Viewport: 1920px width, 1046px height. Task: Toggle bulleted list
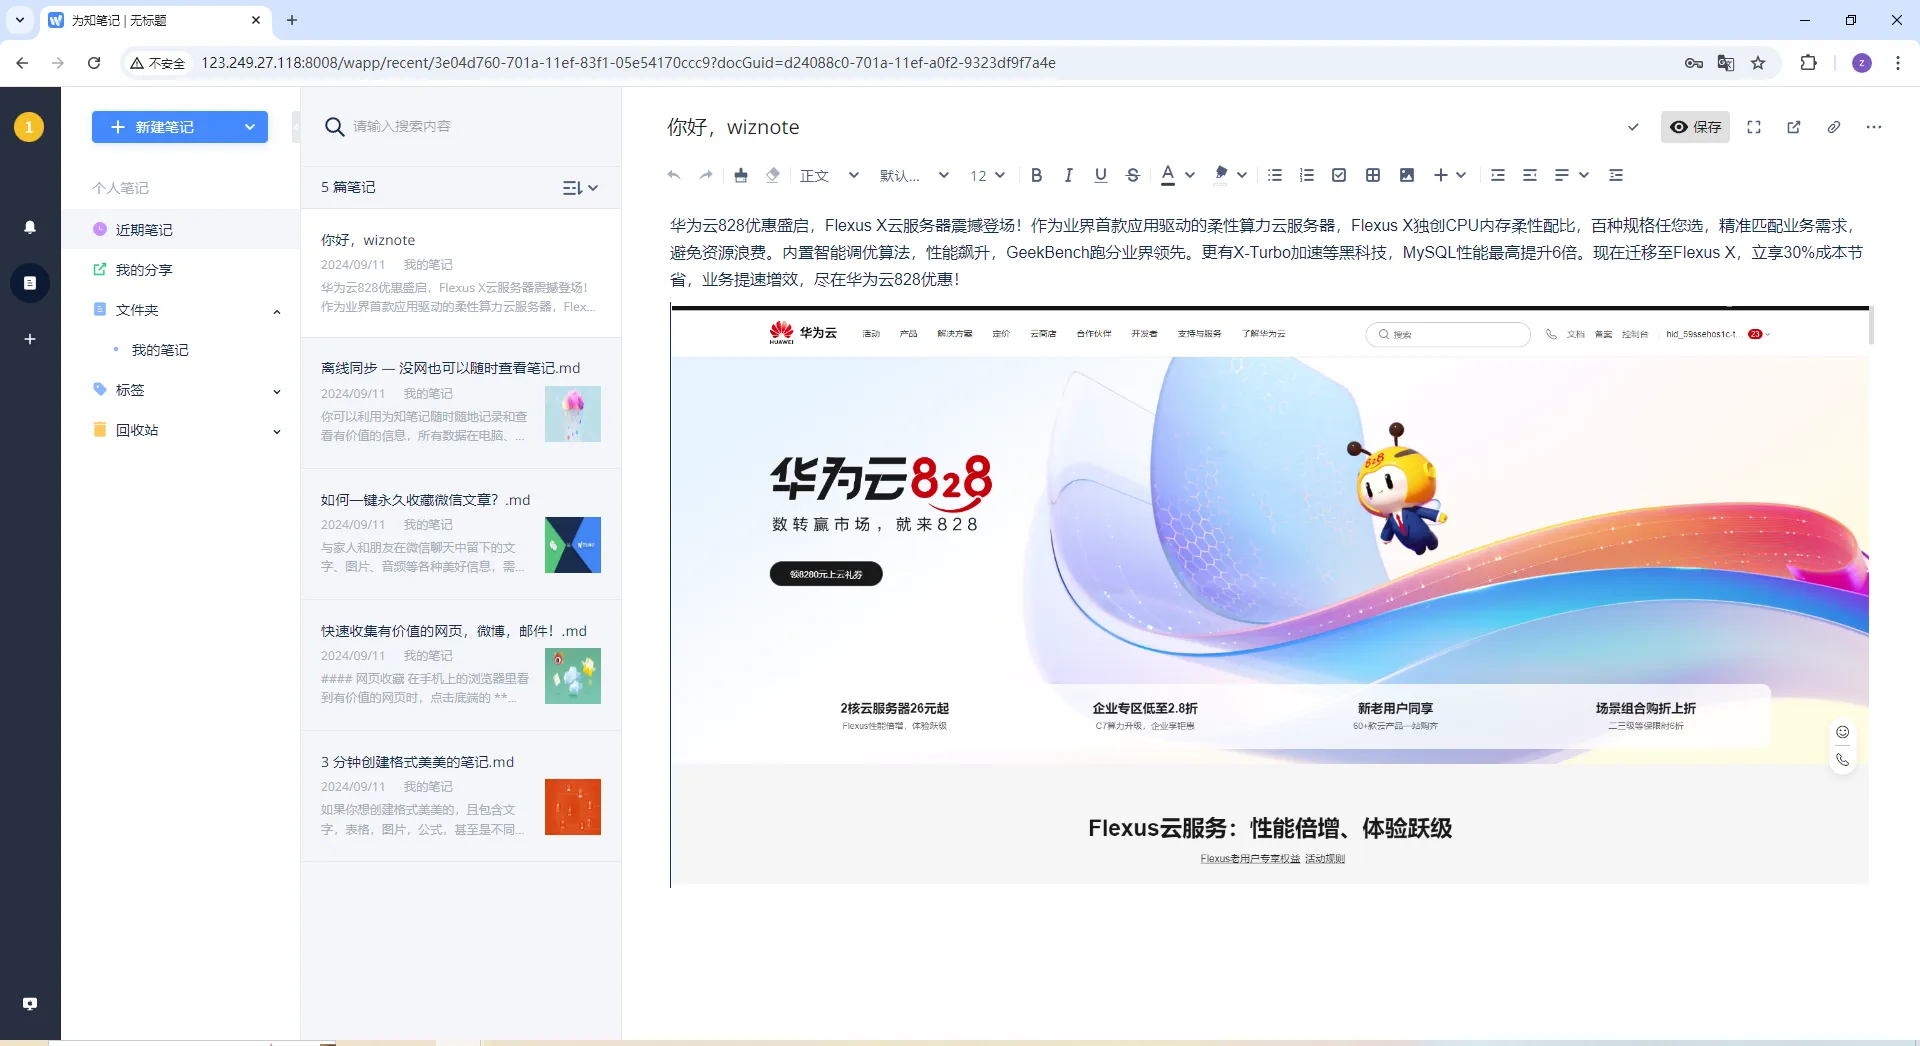point(1275,175)
